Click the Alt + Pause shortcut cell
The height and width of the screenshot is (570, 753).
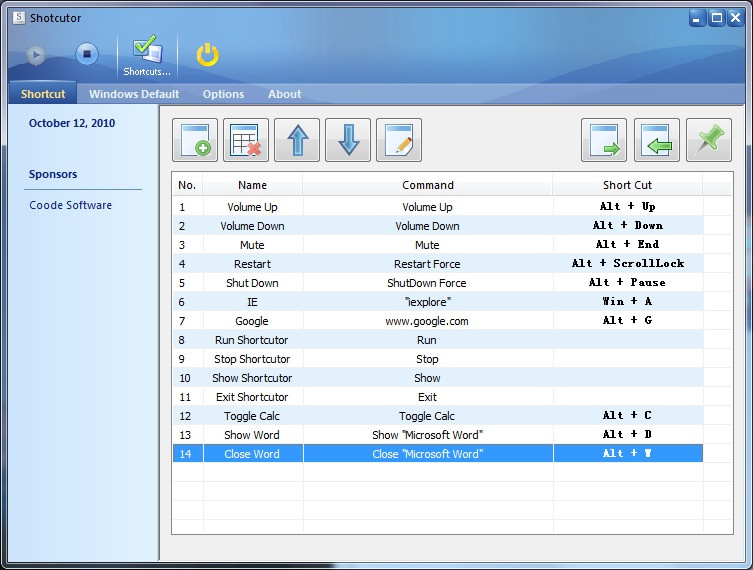point(628,283)
